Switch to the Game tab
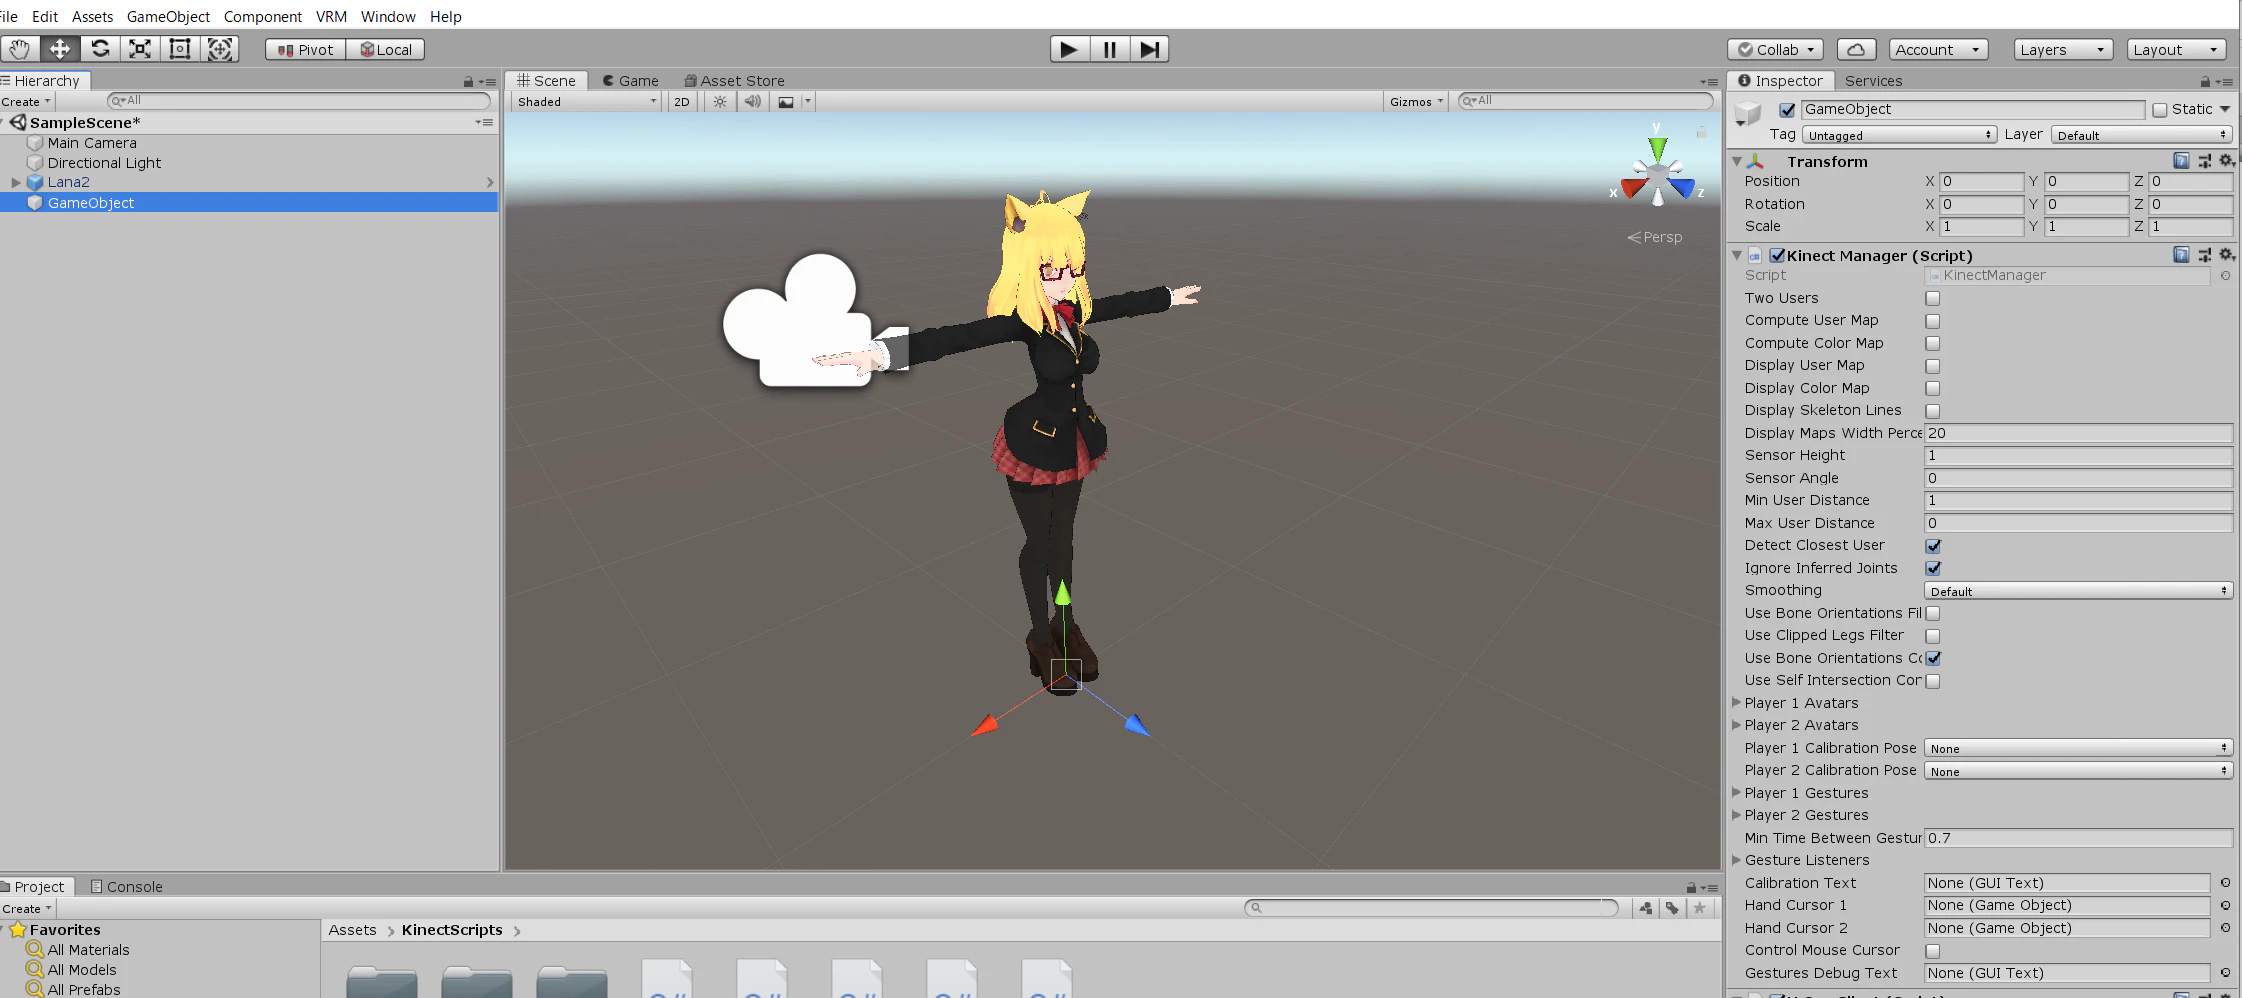 tap(630, 81)
